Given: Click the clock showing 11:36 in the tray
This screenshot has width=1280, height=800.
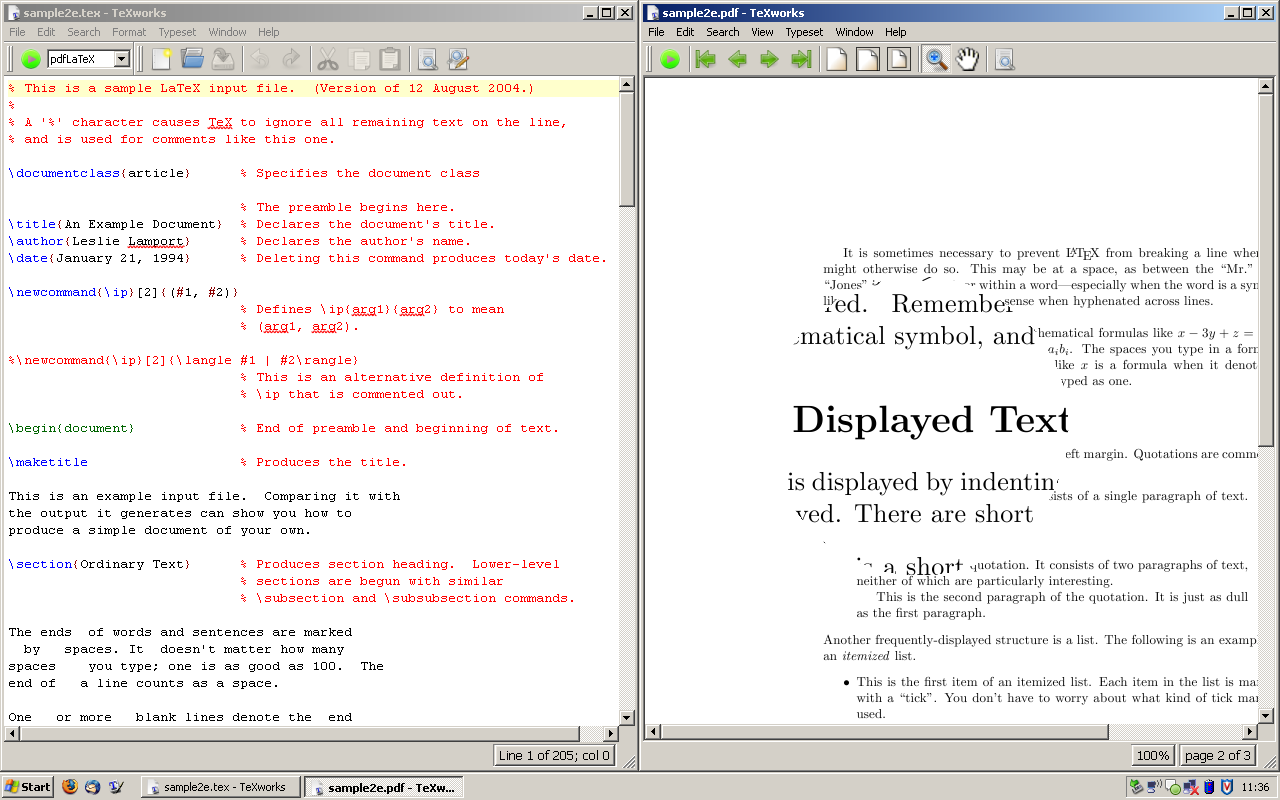Looking at the screenshot, I should [x=1255, y=787].
